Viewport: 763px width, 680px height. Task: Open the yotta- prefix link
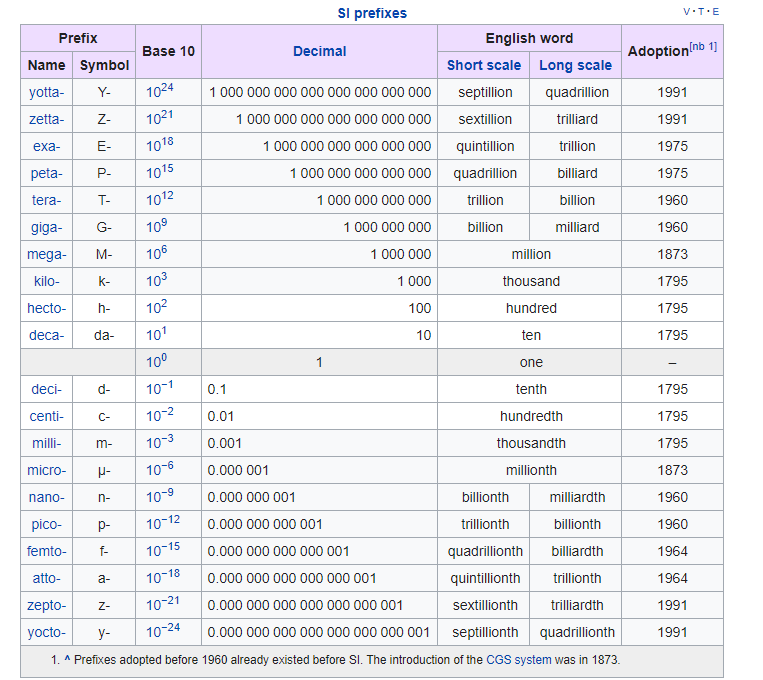[47, 92]
